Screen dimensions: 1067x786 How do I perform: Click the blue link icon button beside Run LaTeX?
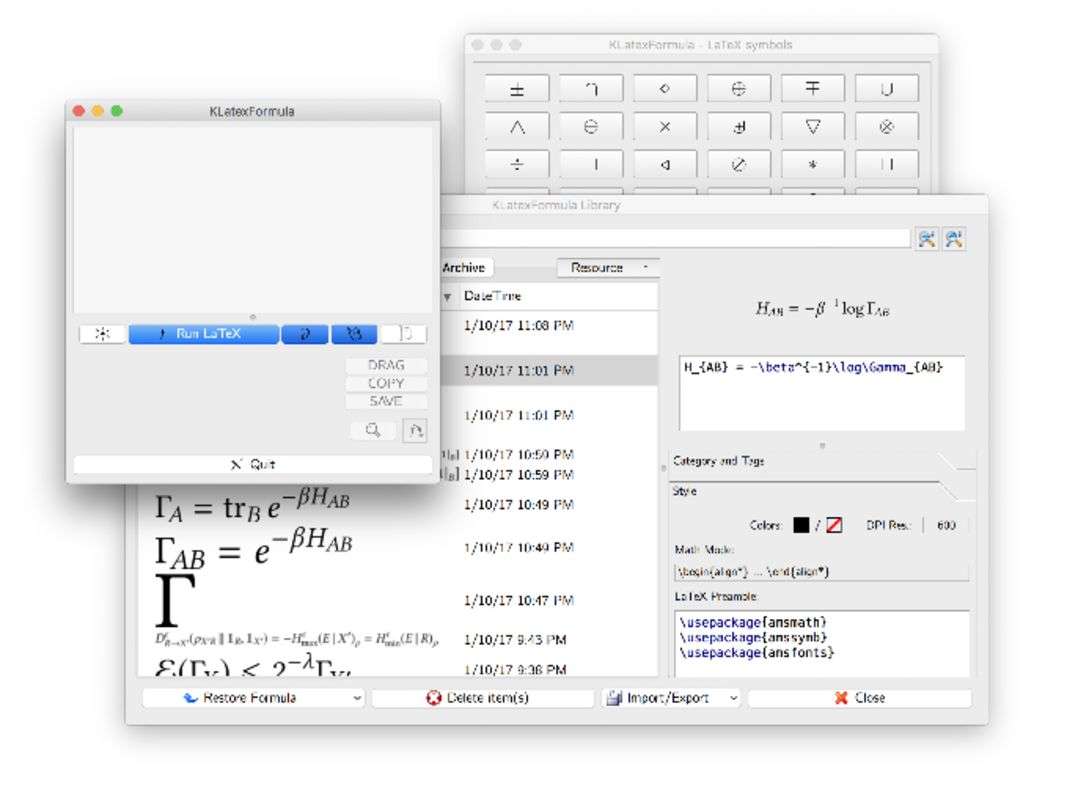pos(305,334)
